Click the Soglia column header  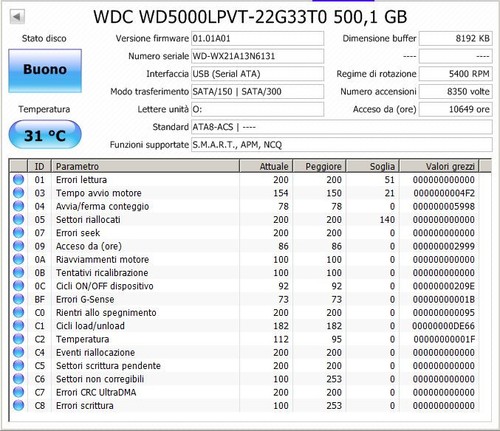click(x=373, y=166)
